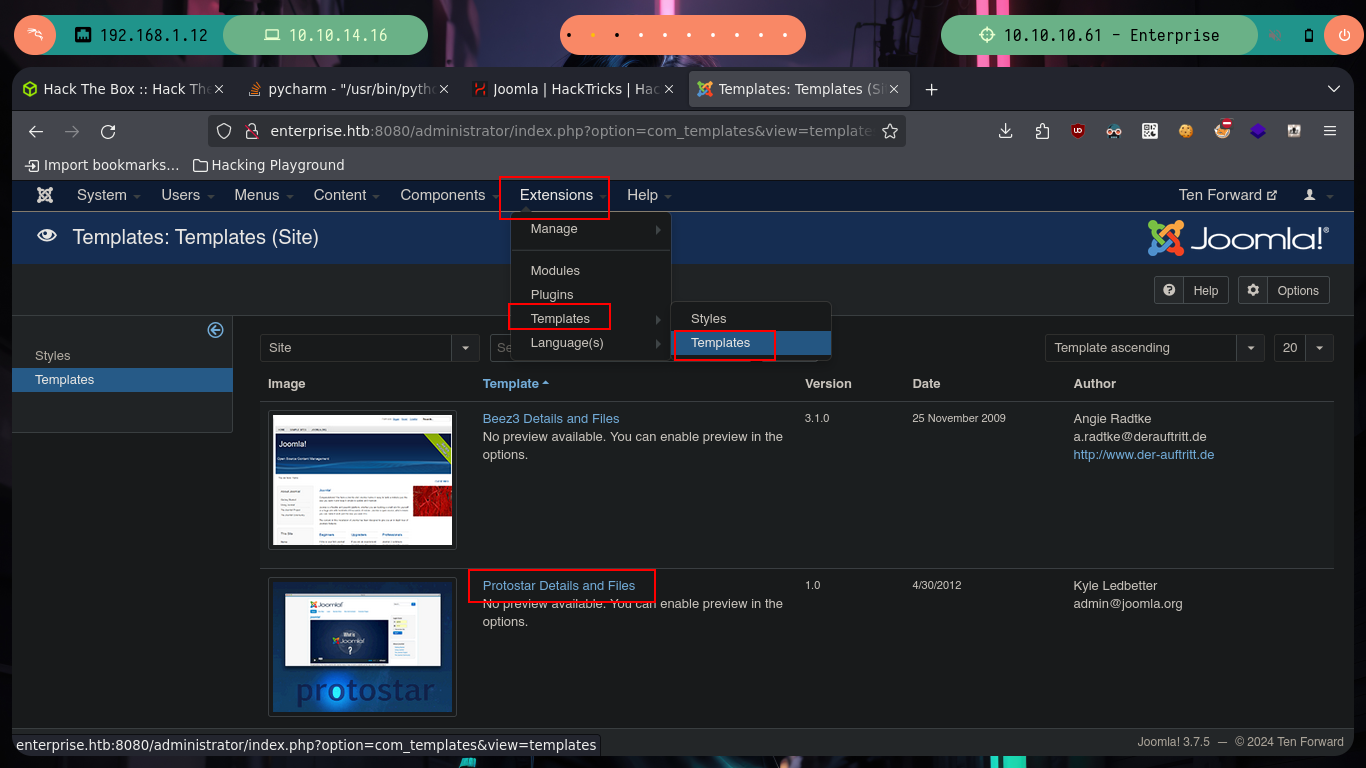
Task: Open the Components menu
Action: click(449, 195)
